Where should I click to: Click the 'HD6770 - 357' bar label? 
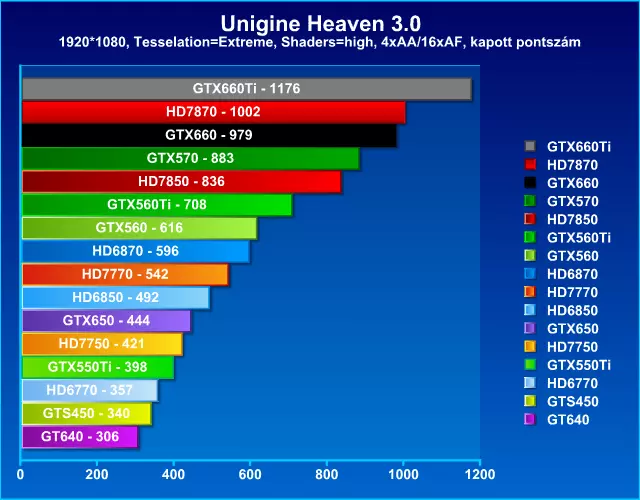click(89, 390)
